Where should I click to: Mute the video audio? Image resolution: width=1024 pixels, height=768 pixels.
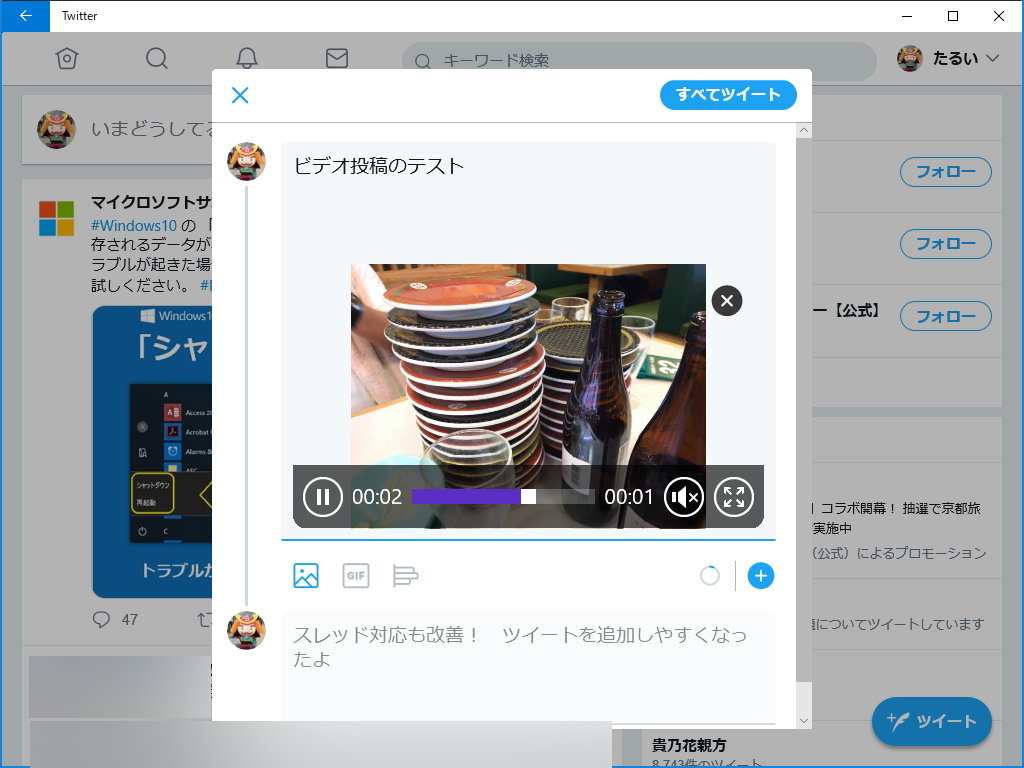click(684, 496)
